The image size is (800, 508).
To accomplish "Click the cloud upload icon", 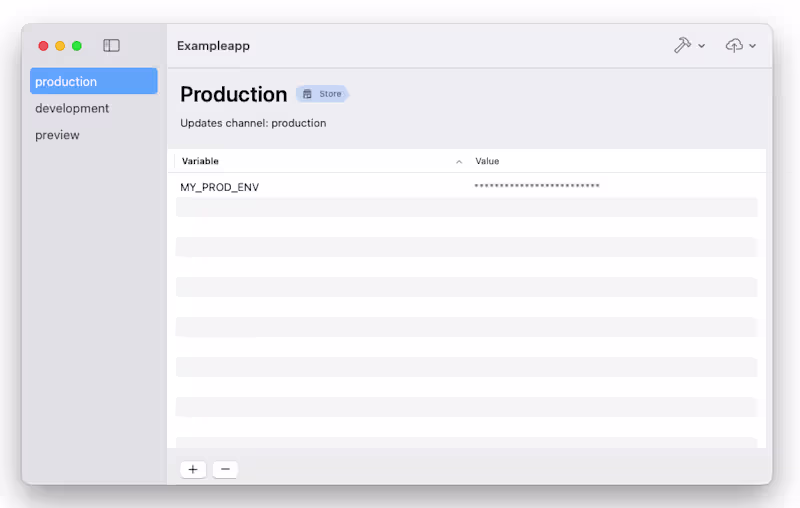I will [734, 46].
